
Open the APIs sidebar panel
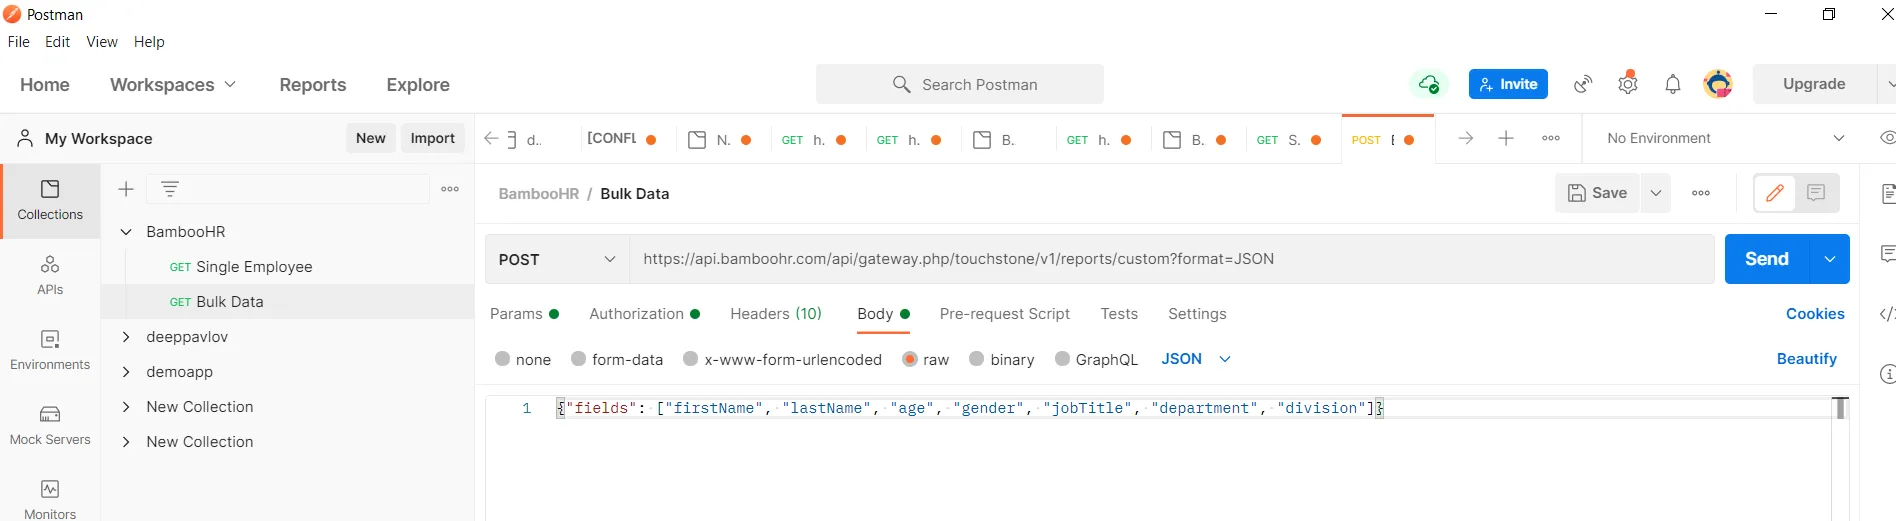click(x=50, y=276)
